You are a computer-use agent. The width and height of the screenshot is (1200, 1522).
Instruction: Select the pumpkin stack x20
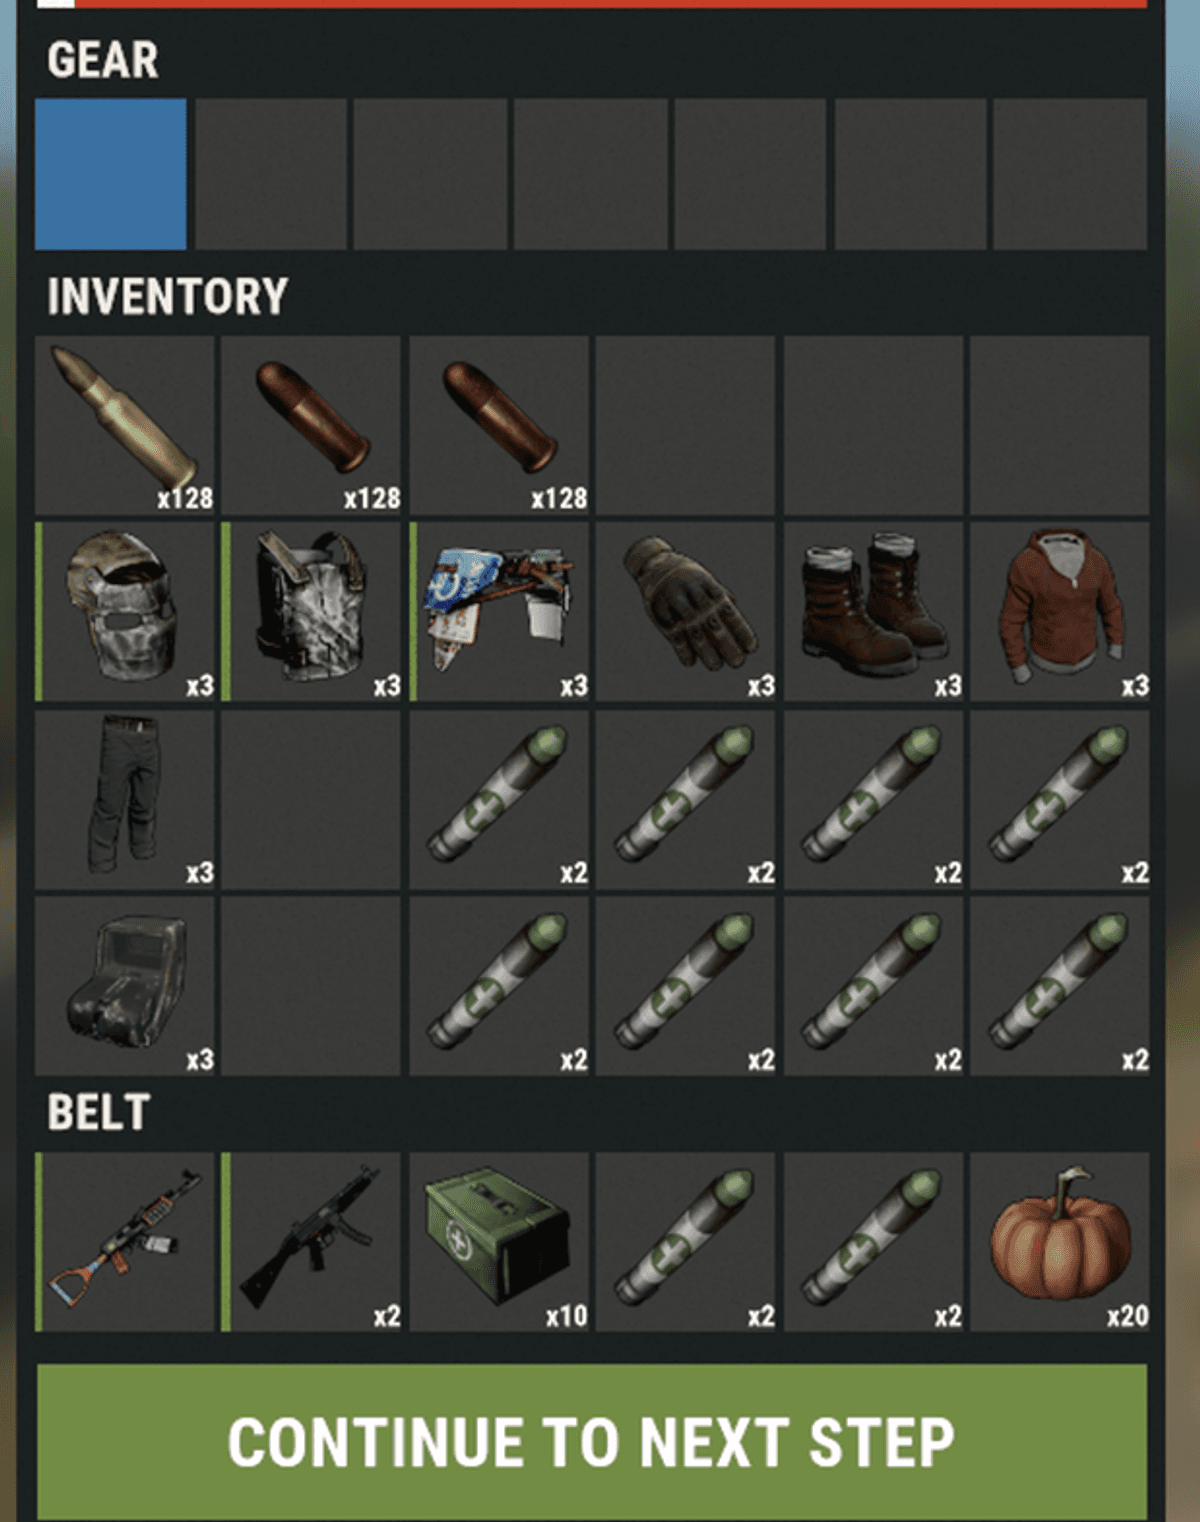(x=1060, y=1242)
